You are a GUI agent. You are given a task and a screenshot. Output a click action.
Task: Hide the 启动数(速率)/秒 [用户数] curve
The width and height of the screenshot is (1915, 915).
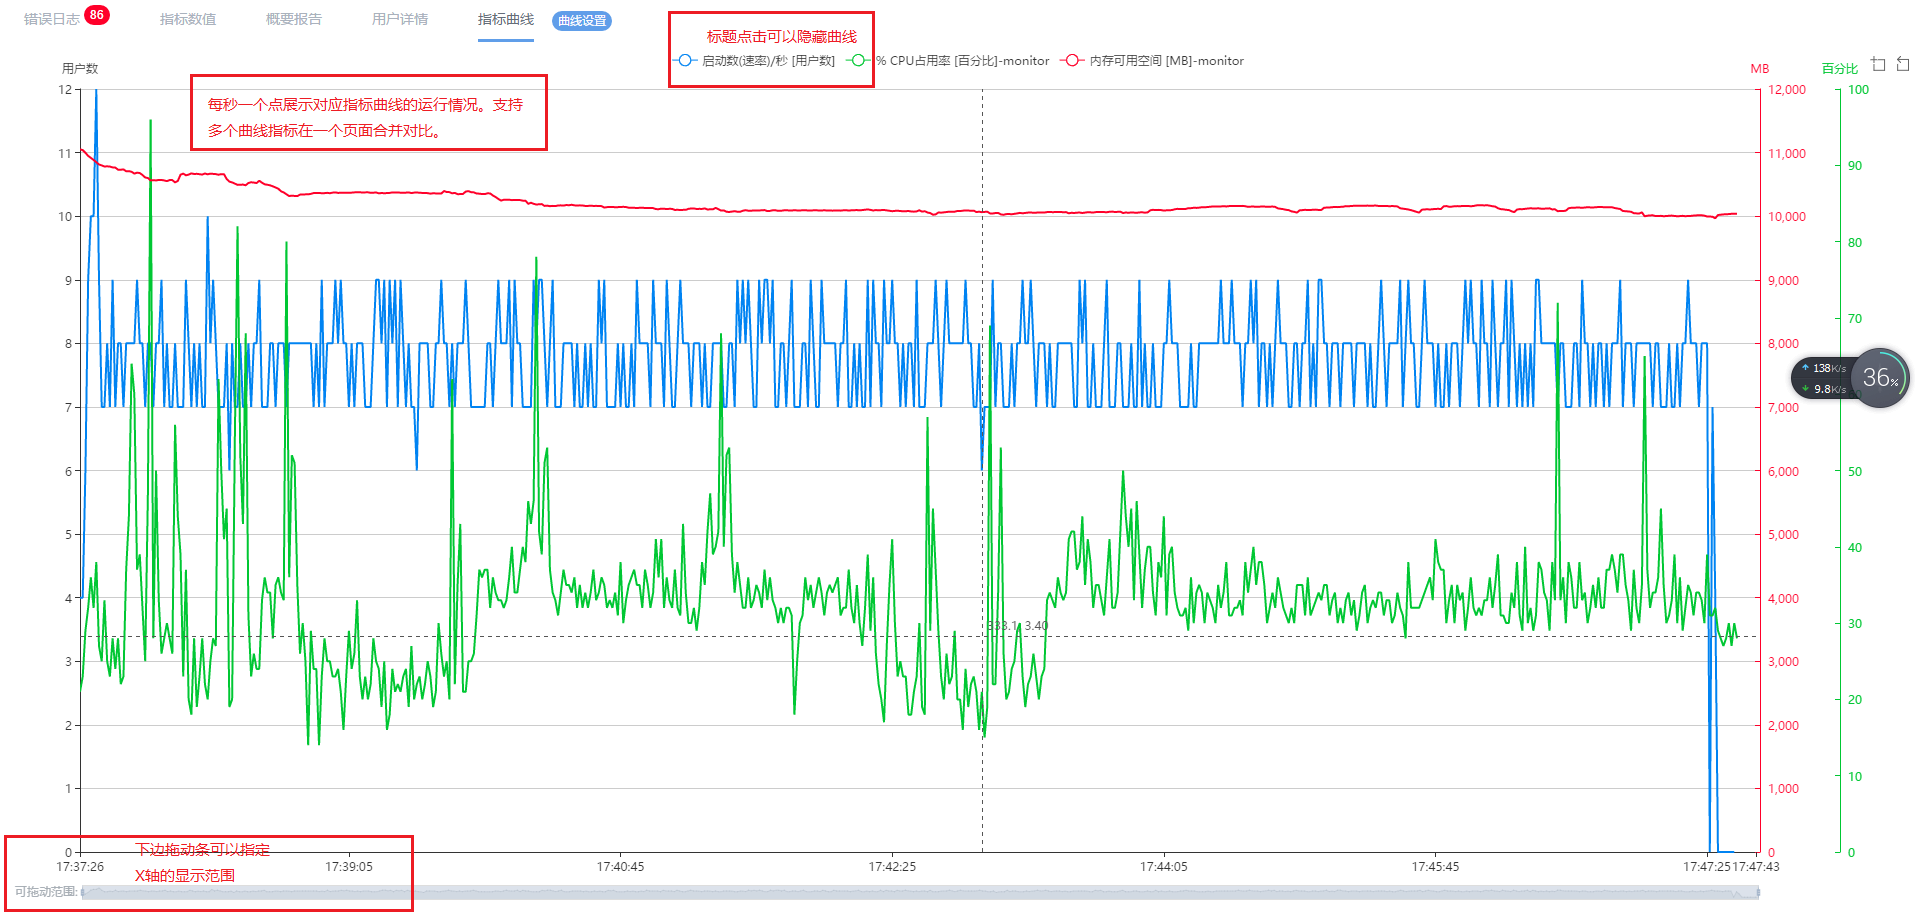coord(767,61)
